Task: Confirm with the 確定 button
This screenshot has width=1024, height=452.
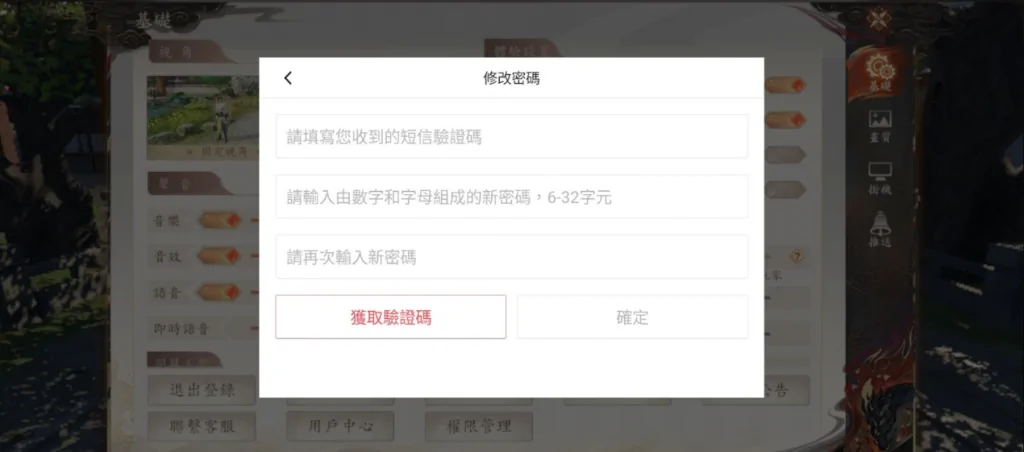Action: pyautogui.click(x=632, y=317)
